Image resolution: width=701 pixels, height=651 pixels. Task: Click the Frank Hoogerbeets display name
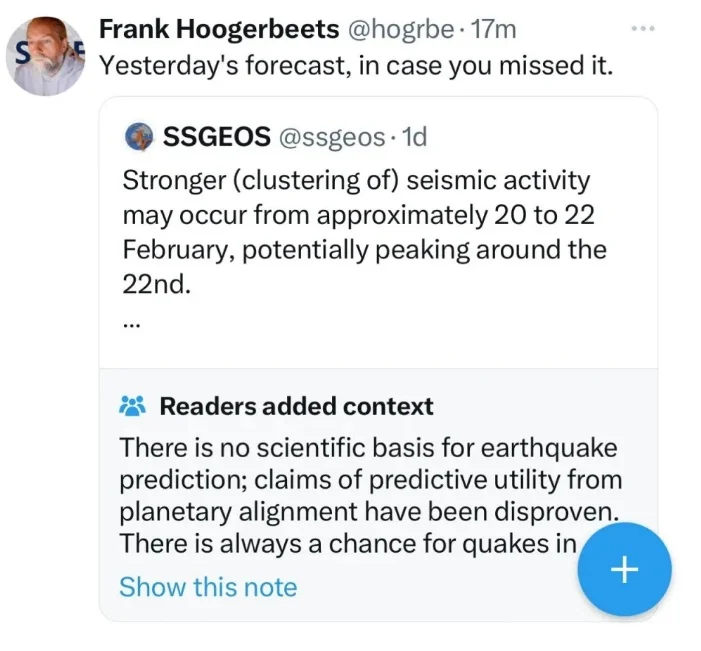[x=219, y=30]
